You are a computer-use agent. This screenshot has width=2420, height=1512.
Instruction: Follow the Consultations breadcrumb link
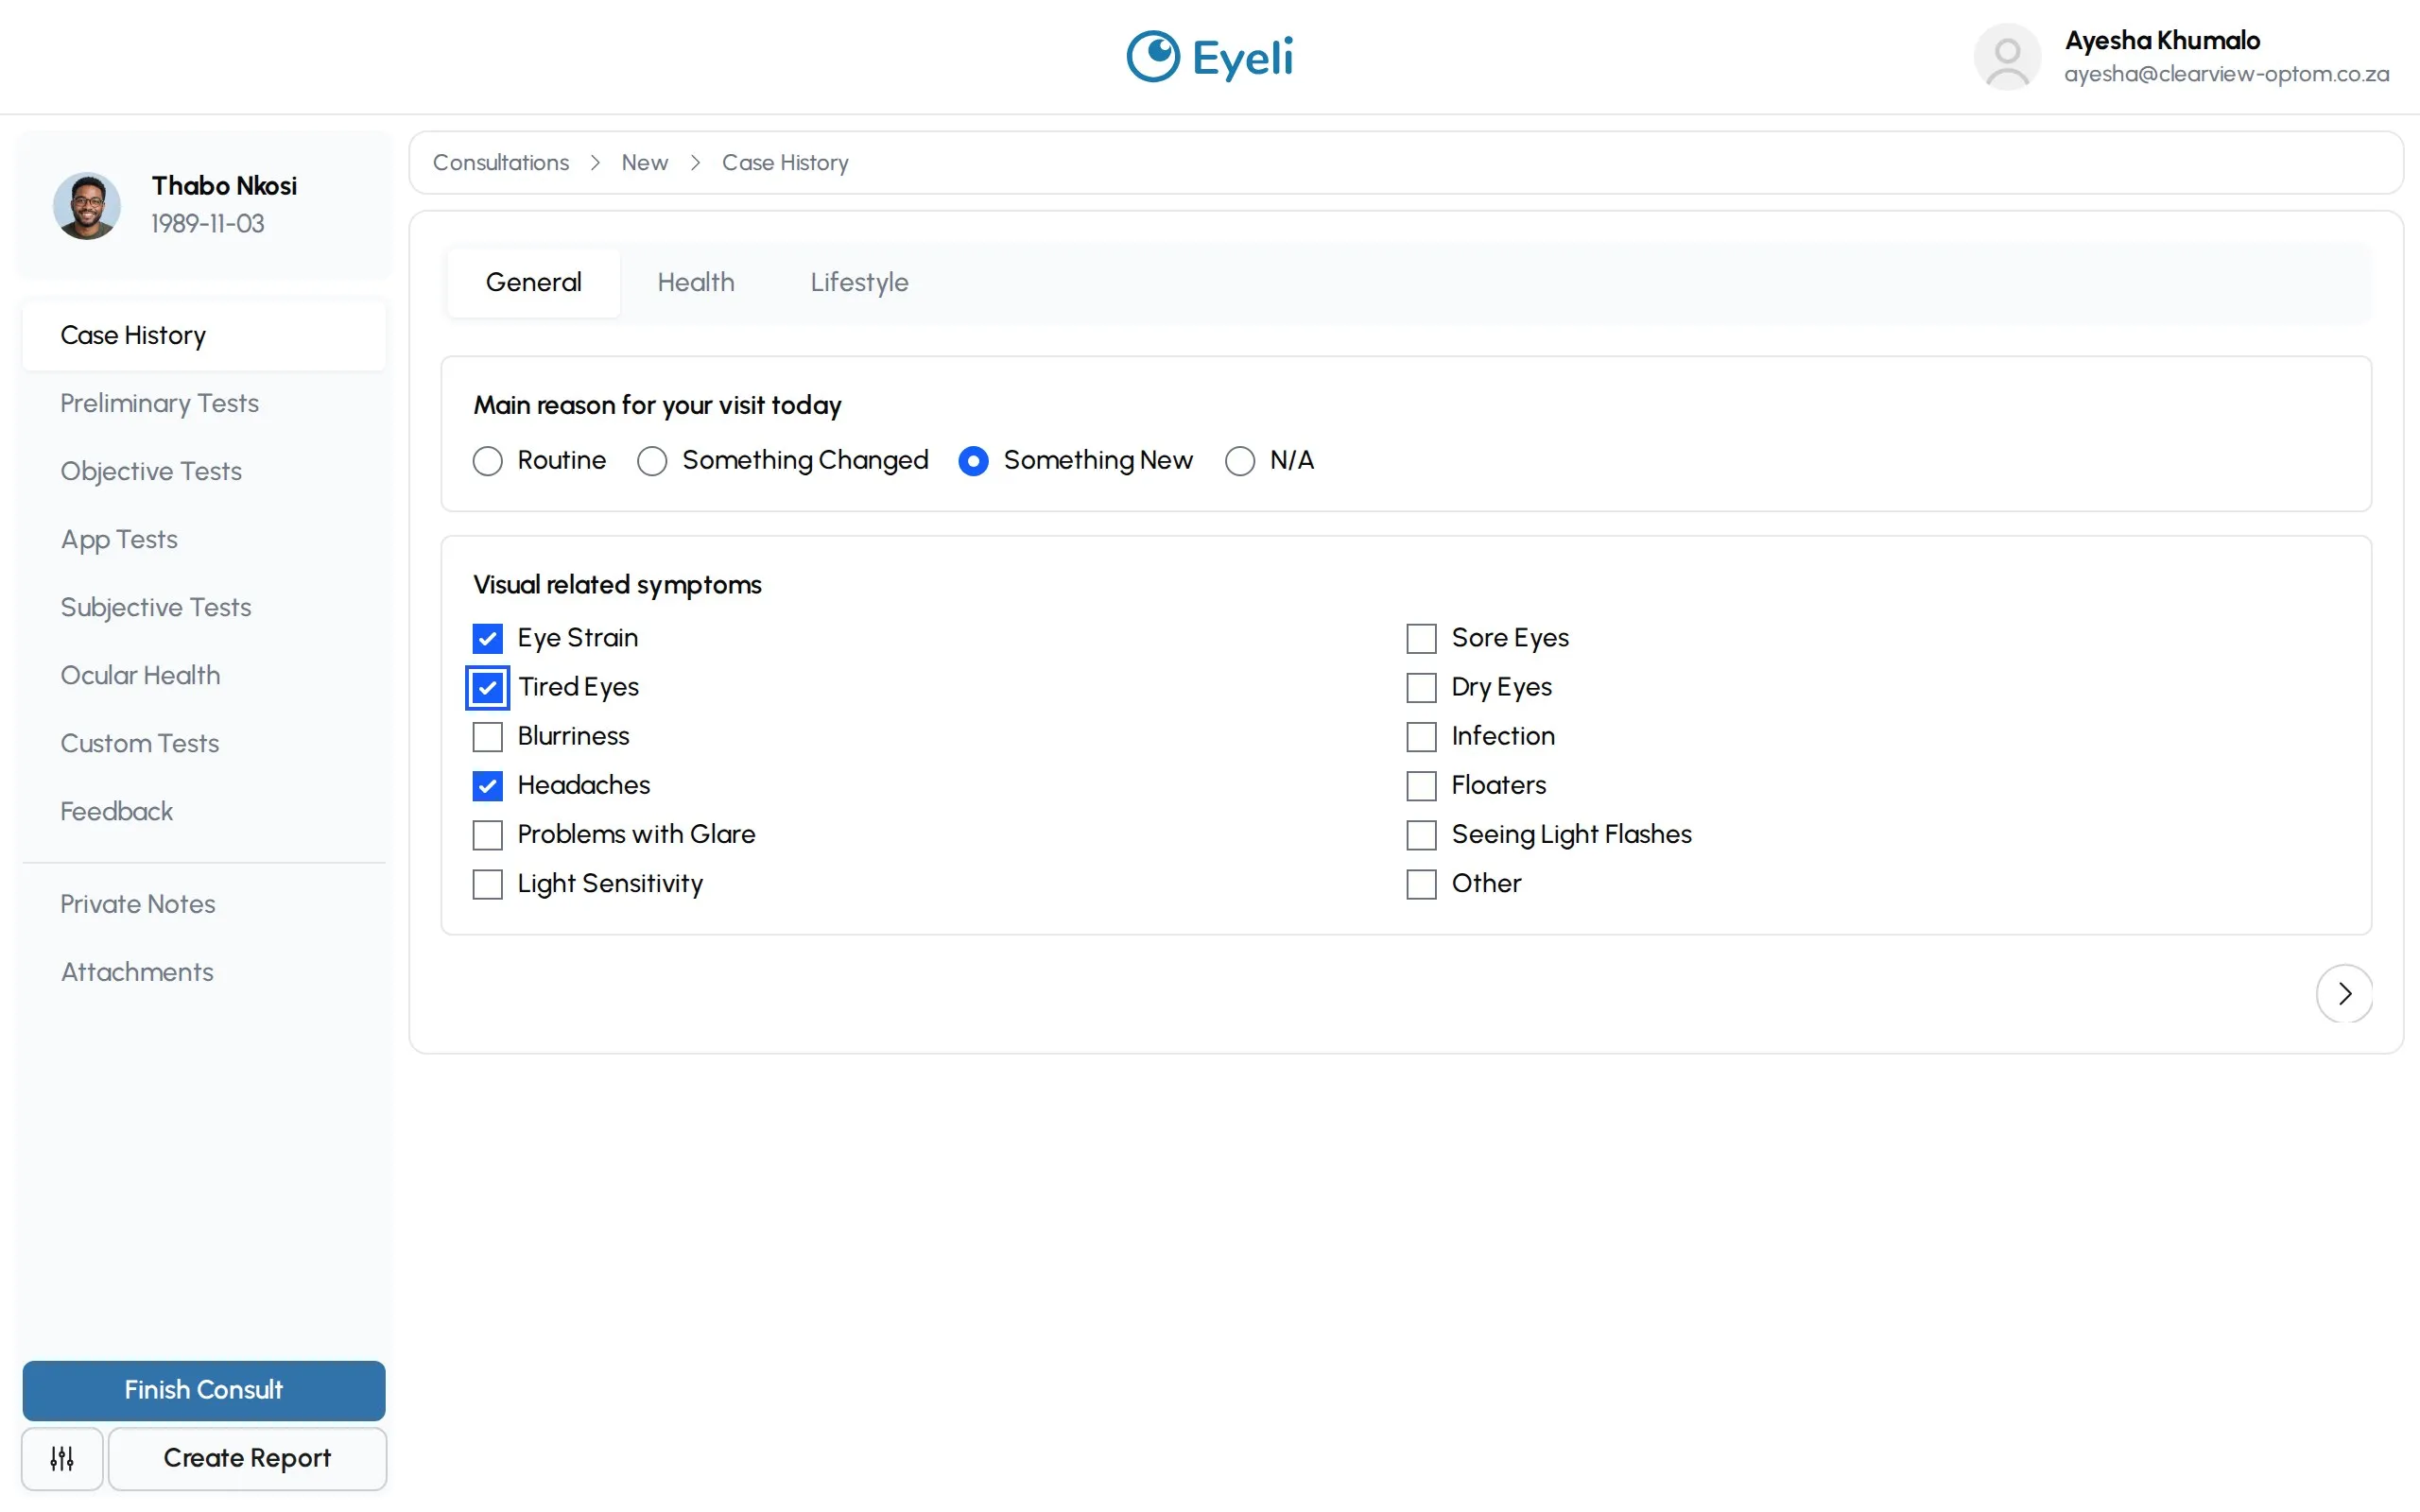click(501, 162)
